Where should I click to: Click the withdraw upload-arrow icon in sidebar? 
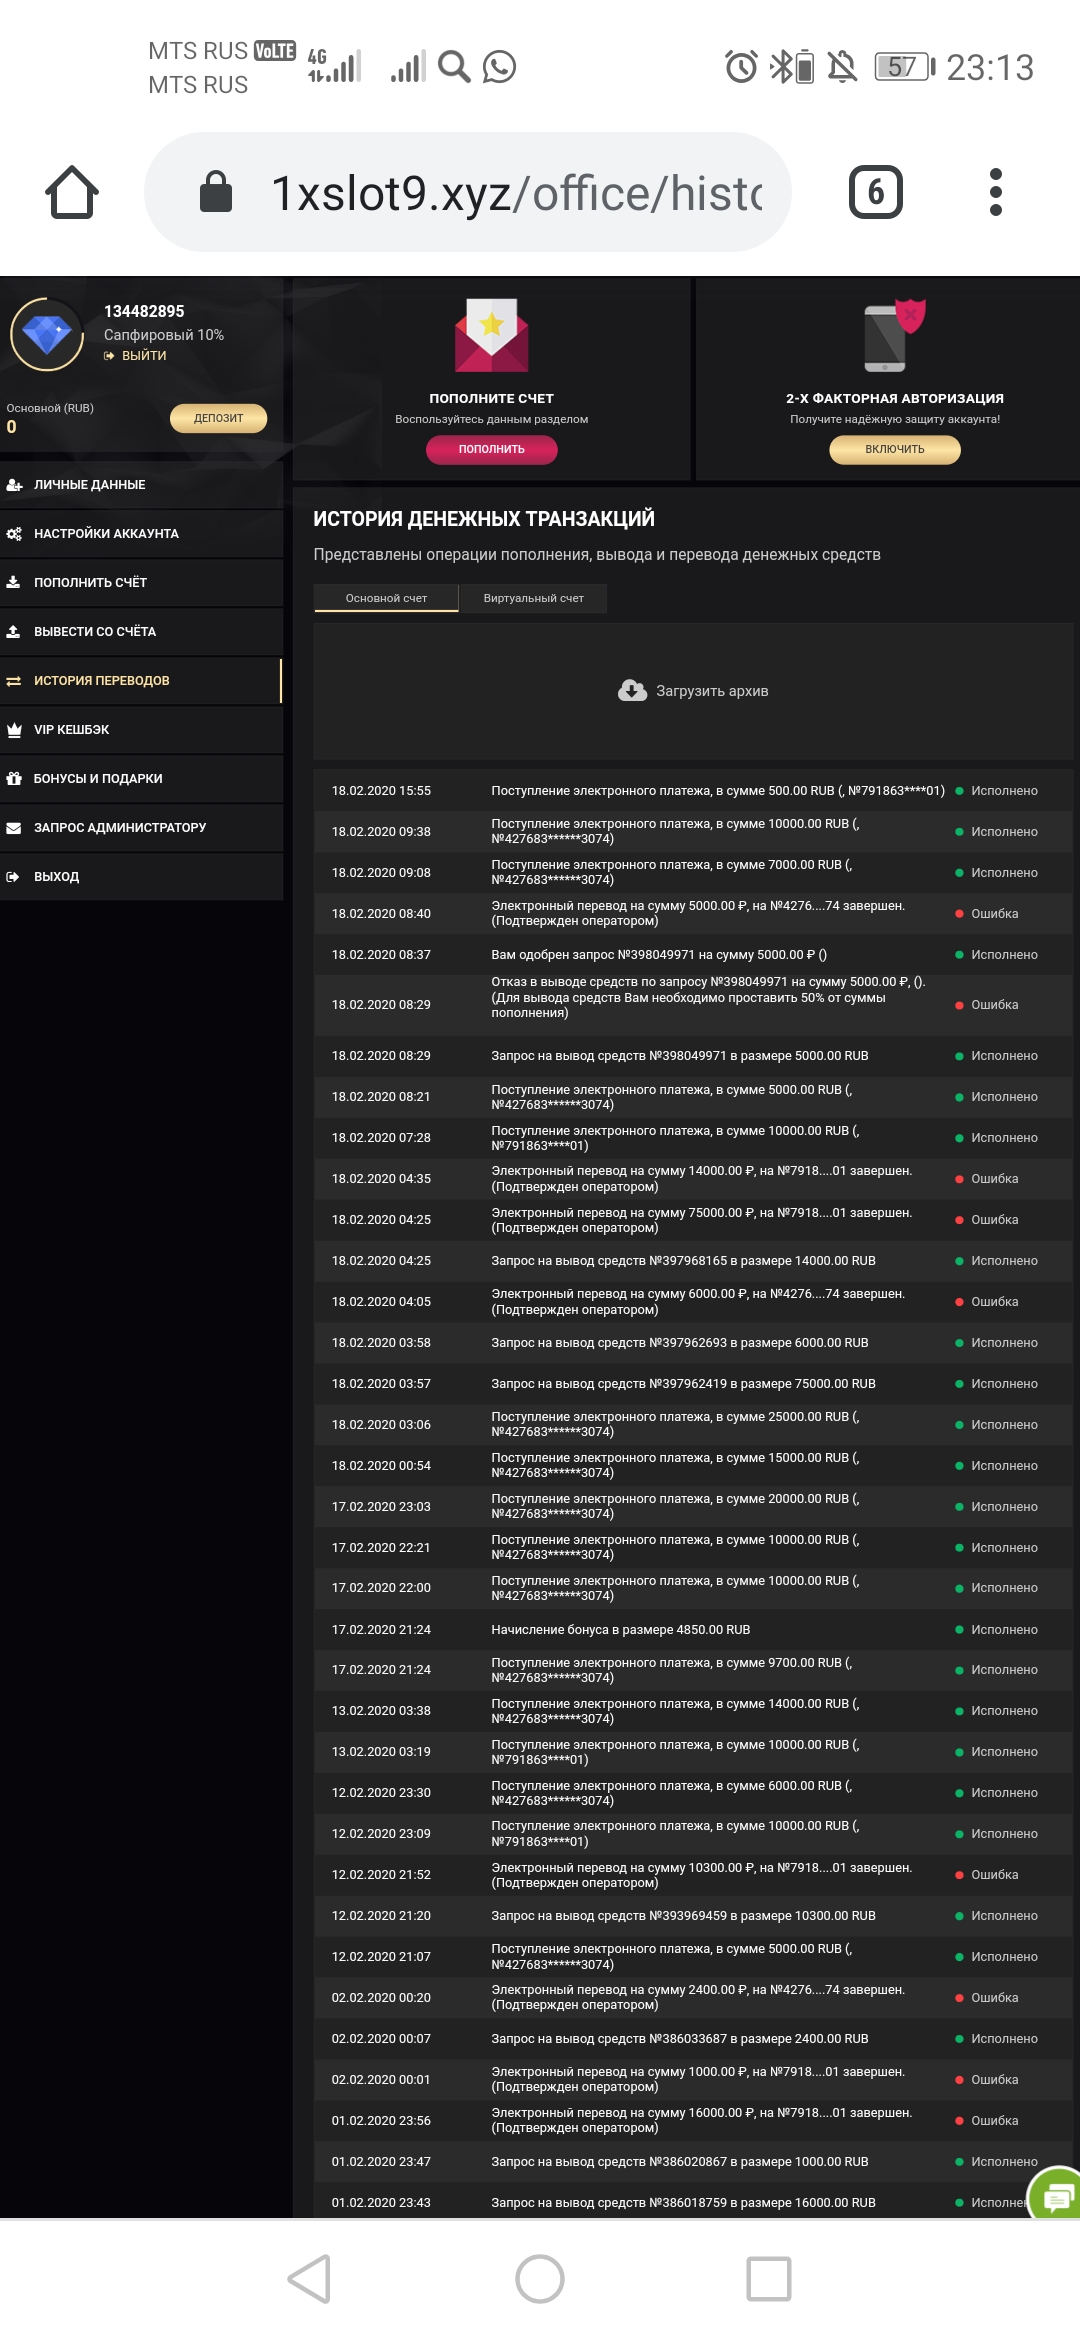point(14,631)
